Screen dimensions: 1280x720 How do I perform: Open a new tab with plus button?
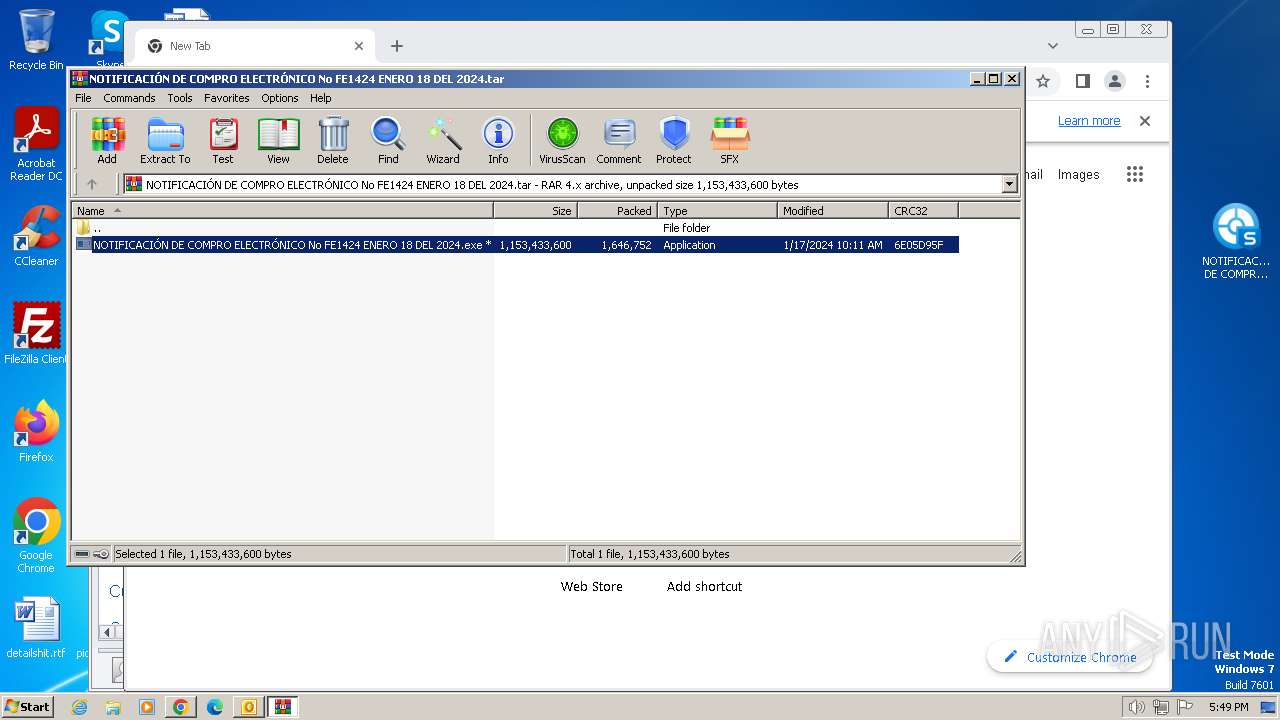click(x=397, y=46)
